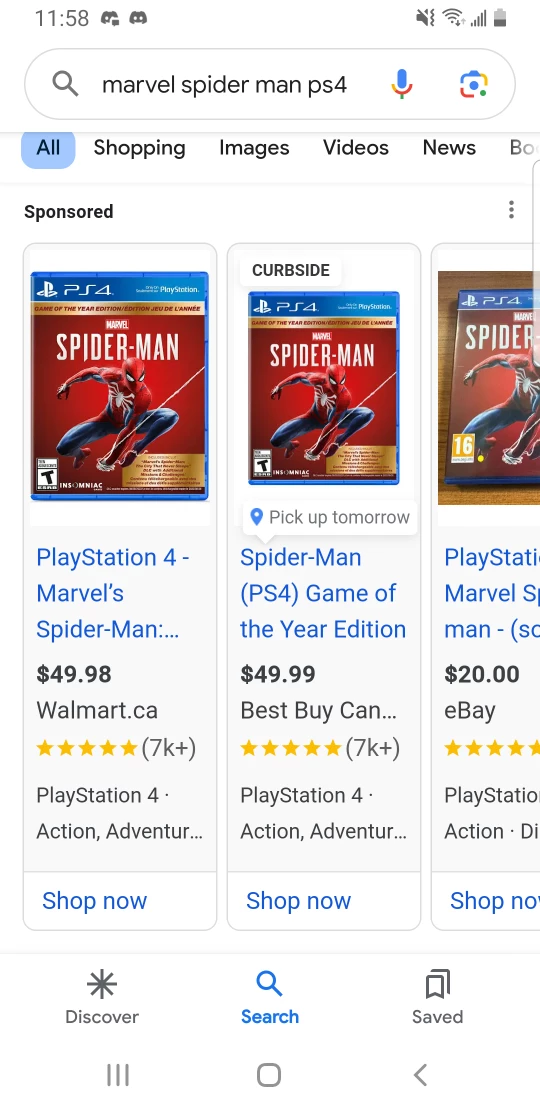The image size is (540, 1110).
Task: Click Shop now under Walmart.ca listing
Action: 94,900
